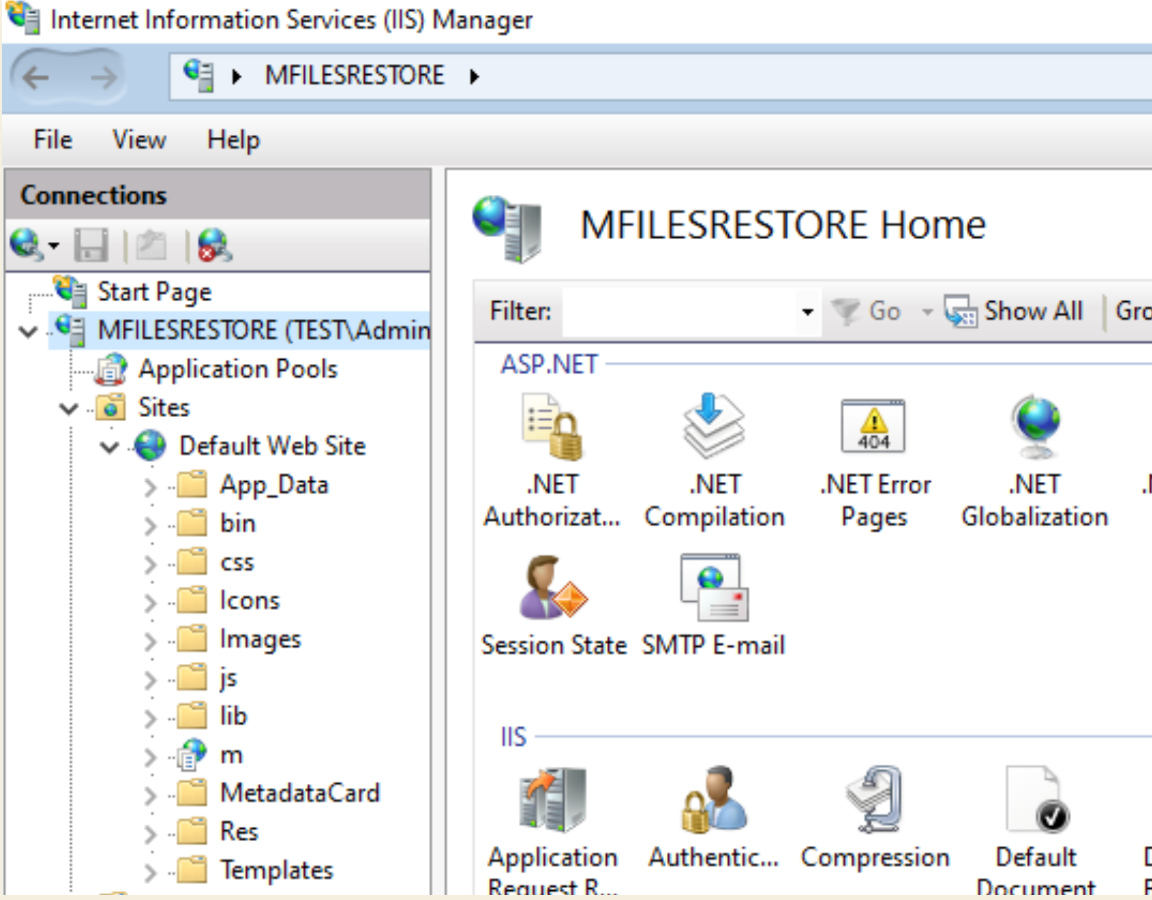Open Compression feature icon
The image size is (1152, 900).
[x=875, y=819]
